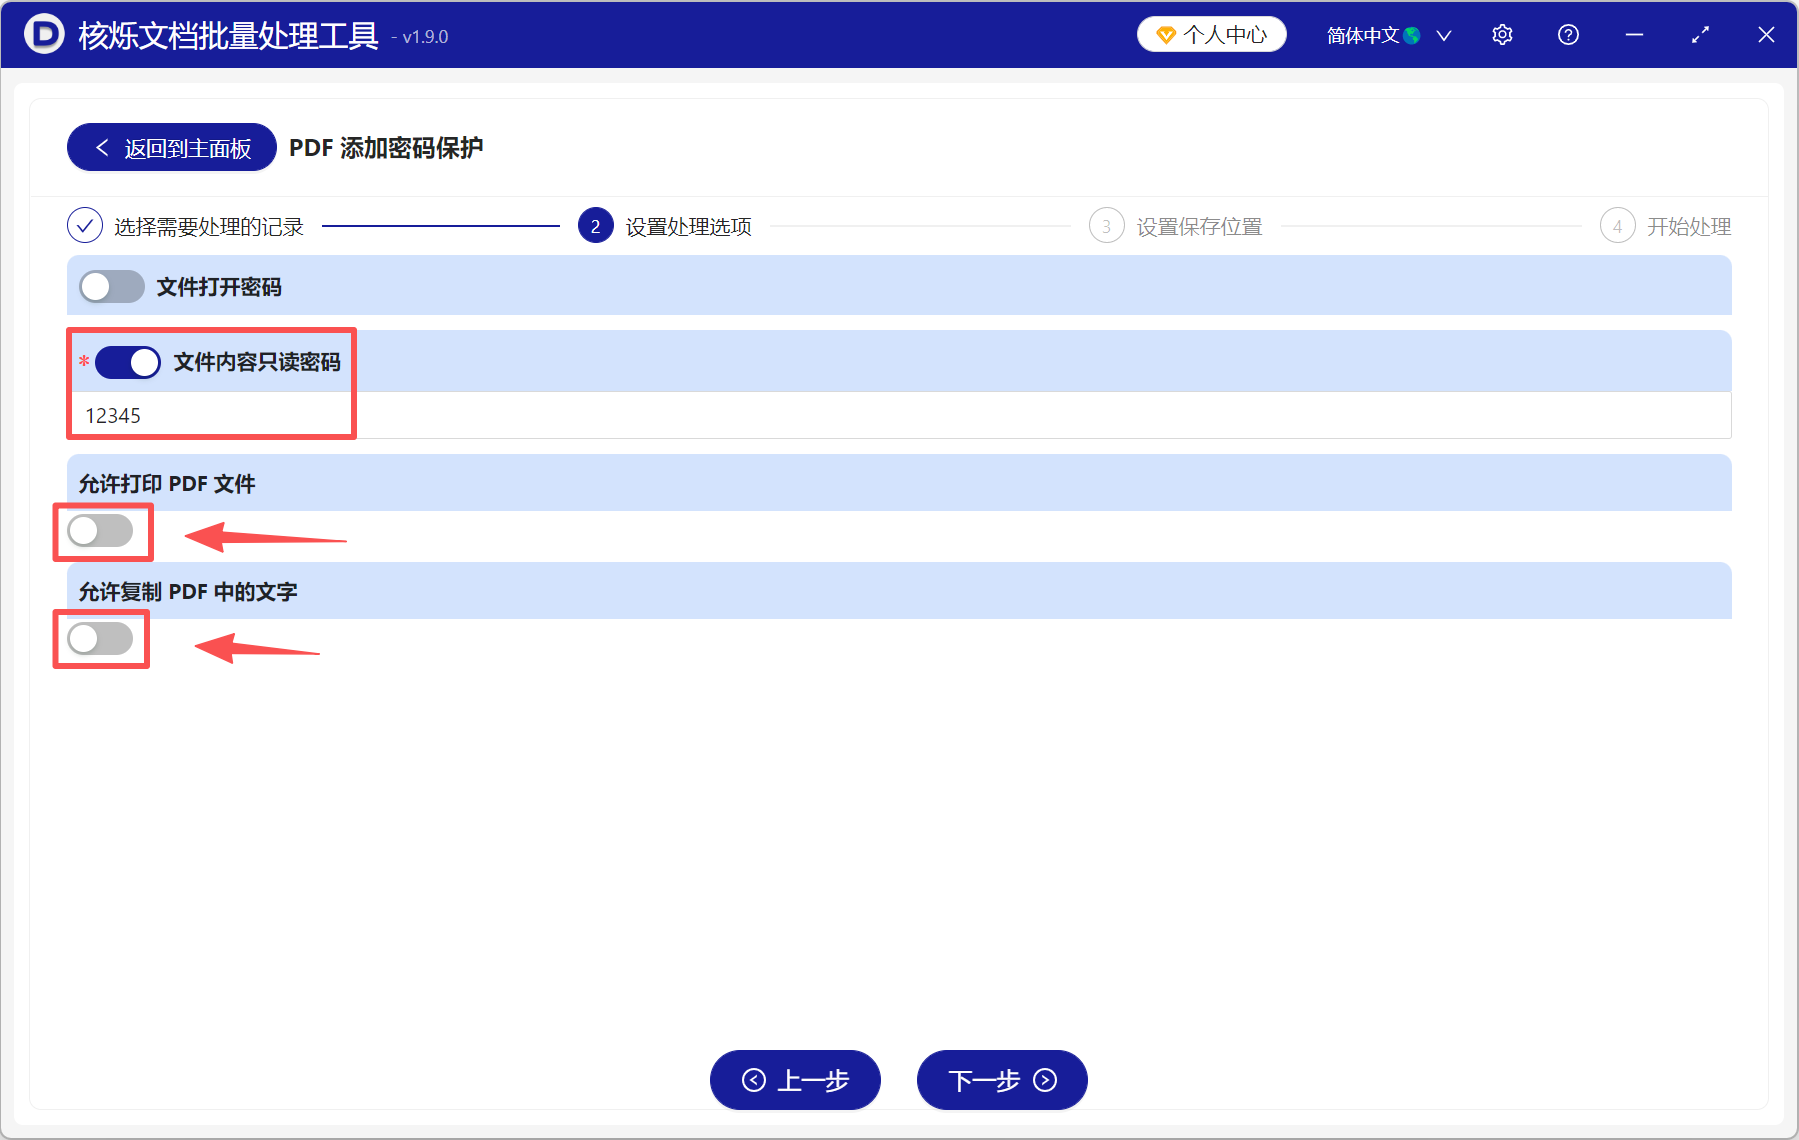Expand the language selector chevron arrow
1799x1140 pixels.
click(x=1443, y=34)
